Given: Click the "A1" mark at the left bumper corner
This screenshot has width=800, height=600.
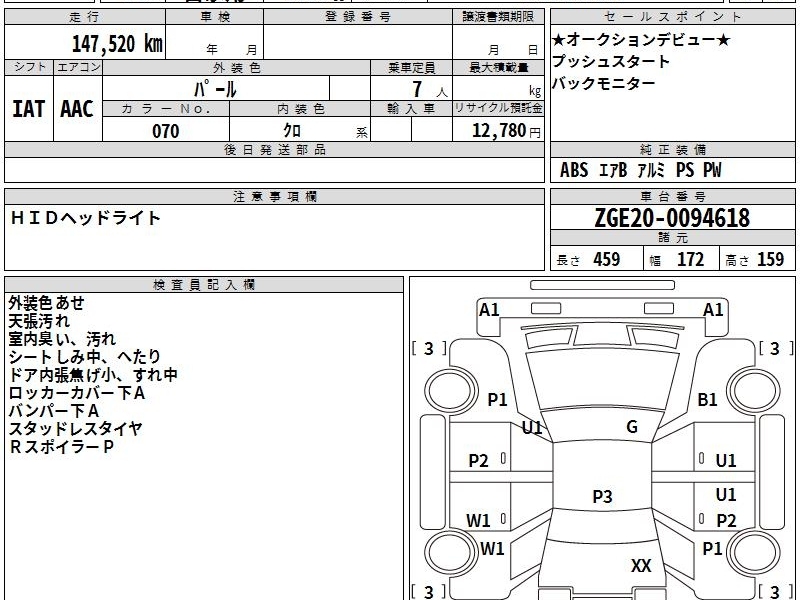Looking at the screenshot, I should tap(489, 310).
